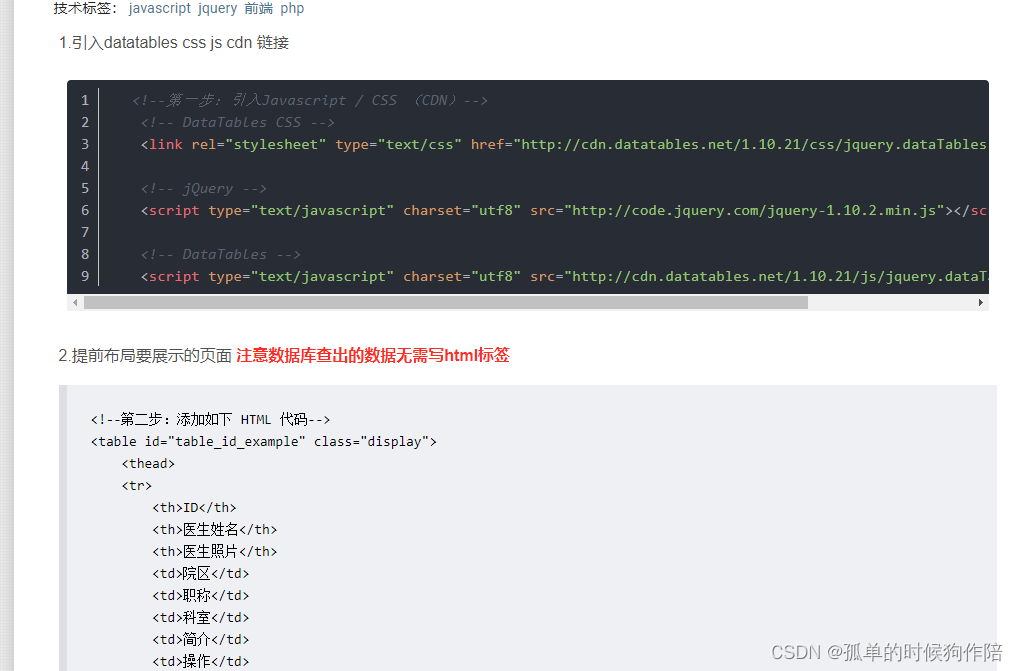Screen dimensions: 1018x671
Task: Click the DataTables CSS URL on line 3
Action: tap(750, 144)
